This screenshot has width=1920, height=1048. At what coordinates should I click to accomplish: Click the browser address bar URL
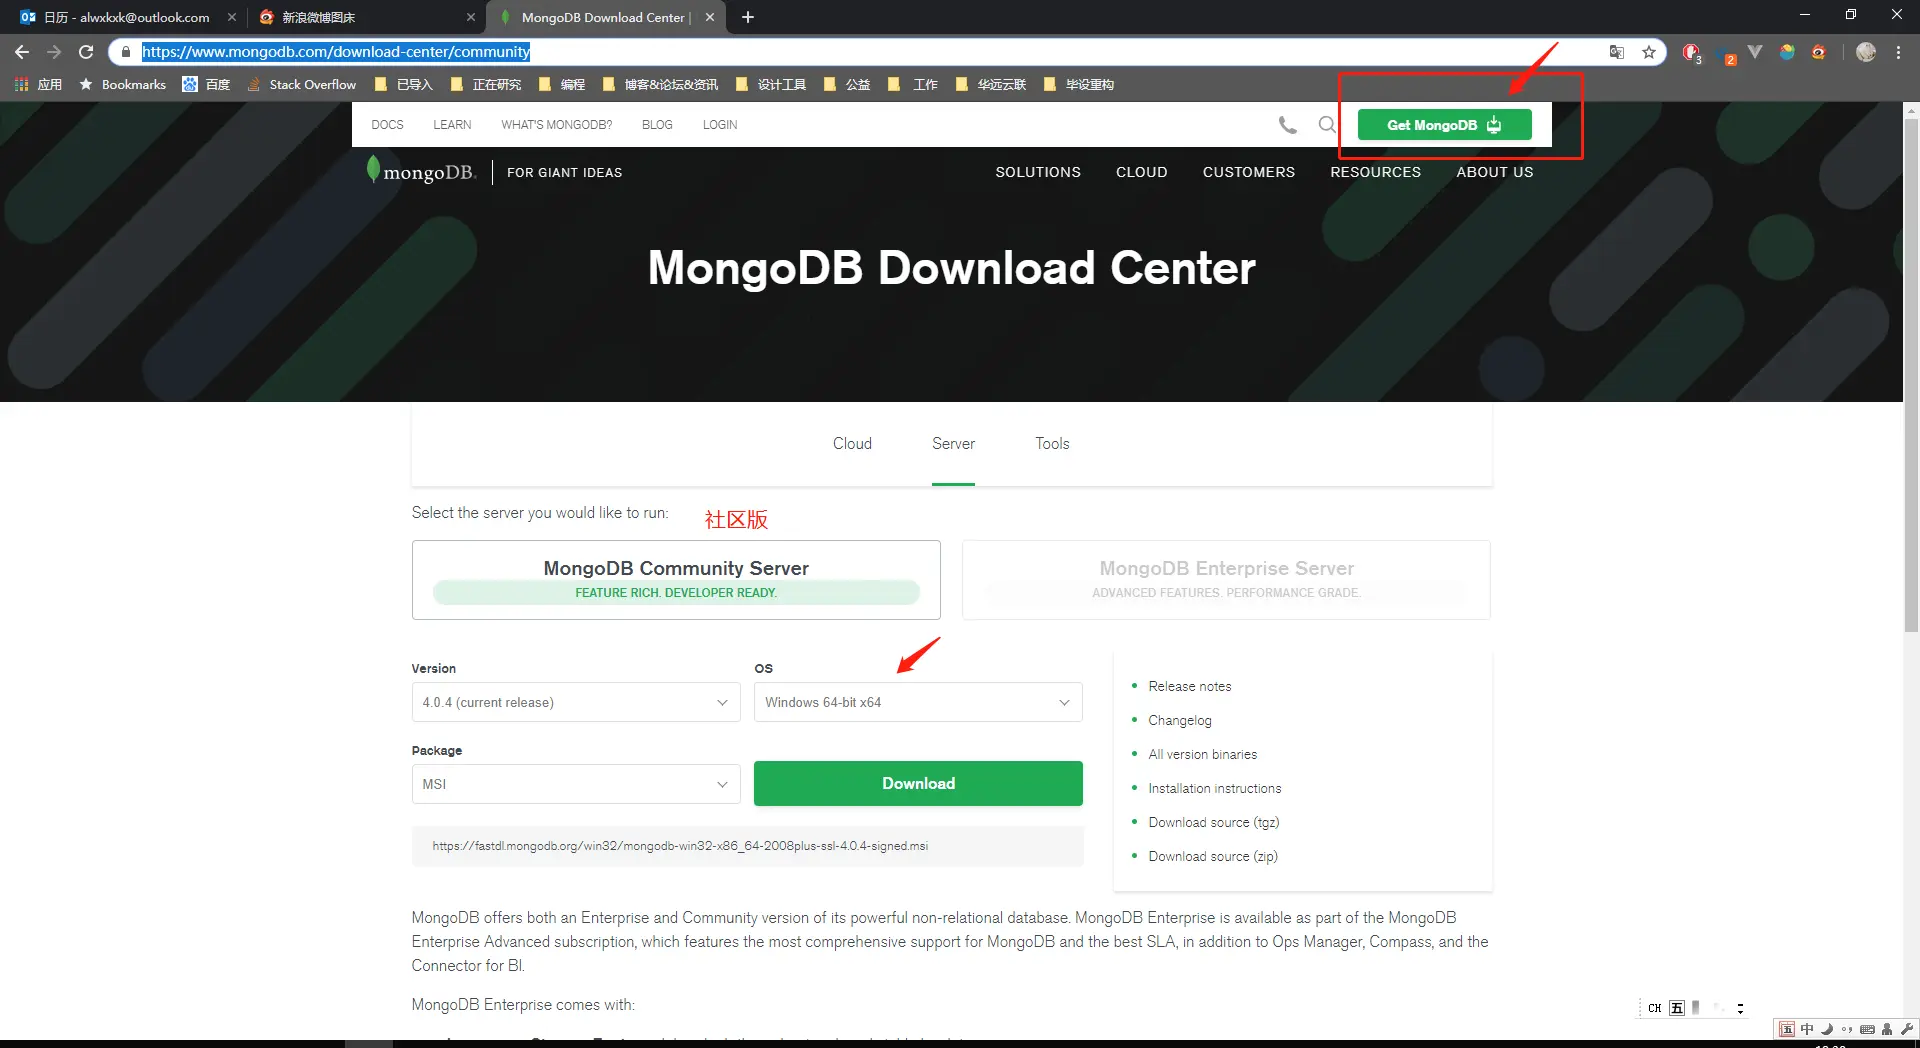(336, 52)
